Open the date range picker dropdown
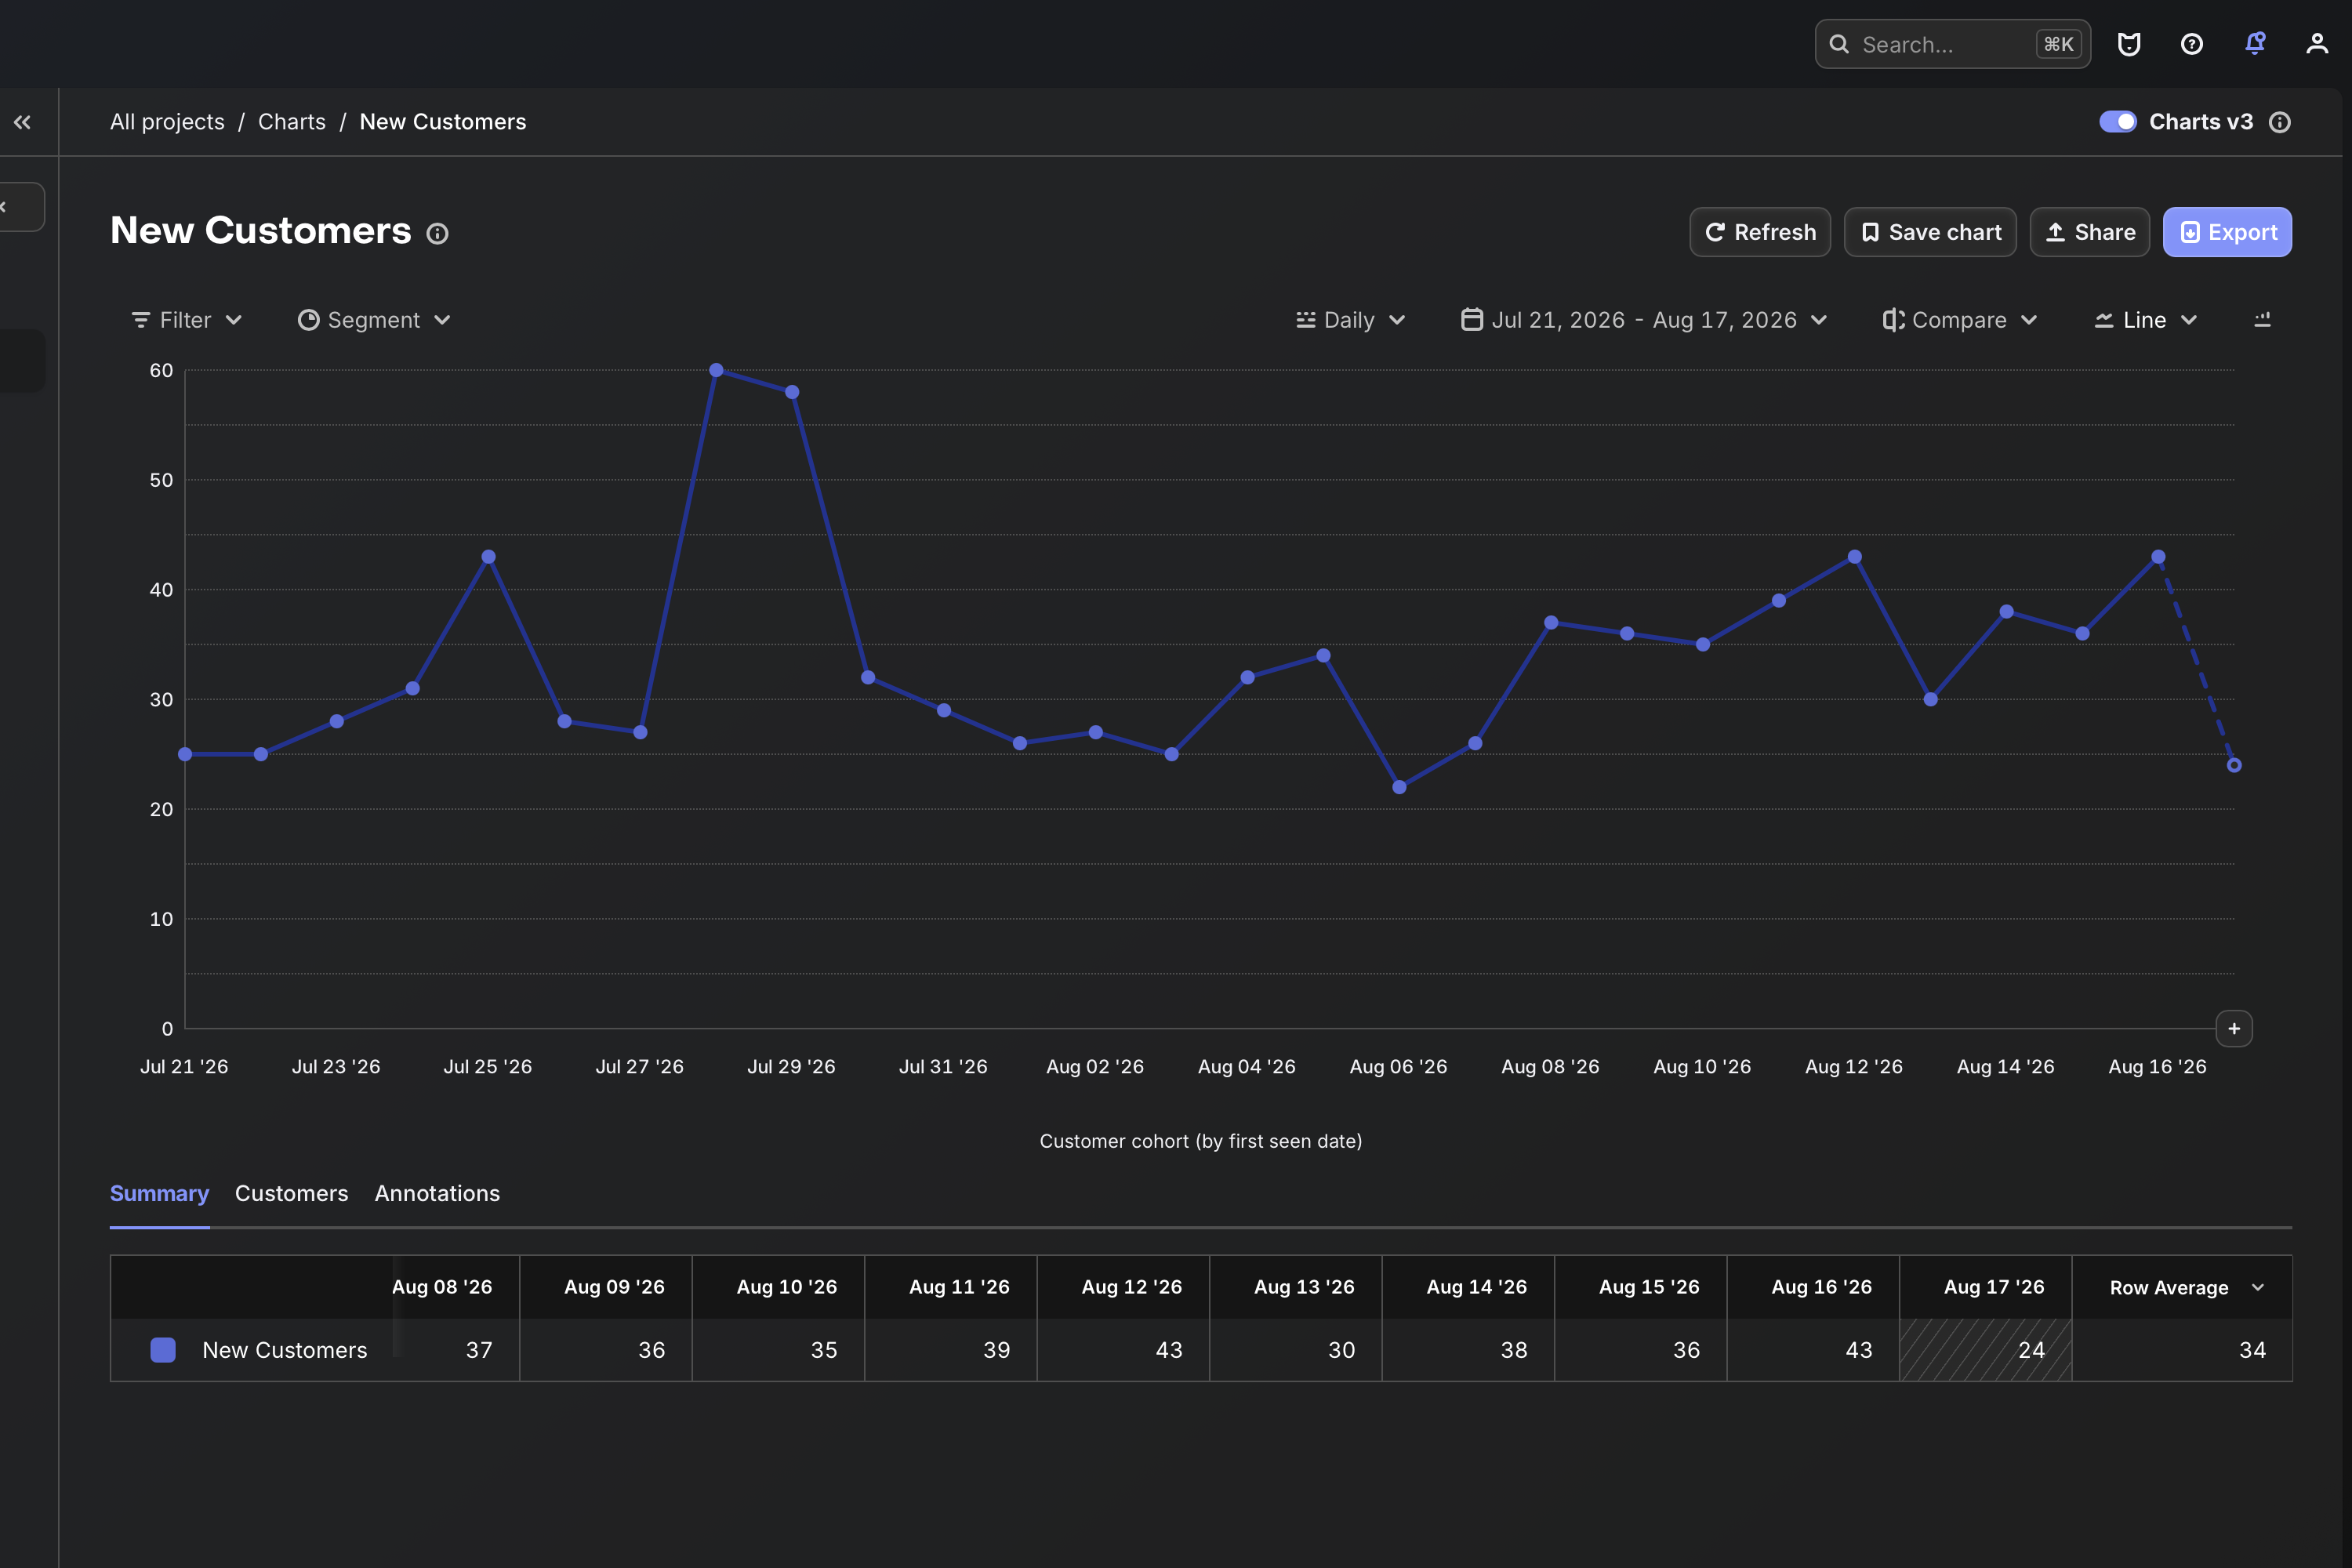The height and width of the screenshot is (1568, 2352). 1644,320
